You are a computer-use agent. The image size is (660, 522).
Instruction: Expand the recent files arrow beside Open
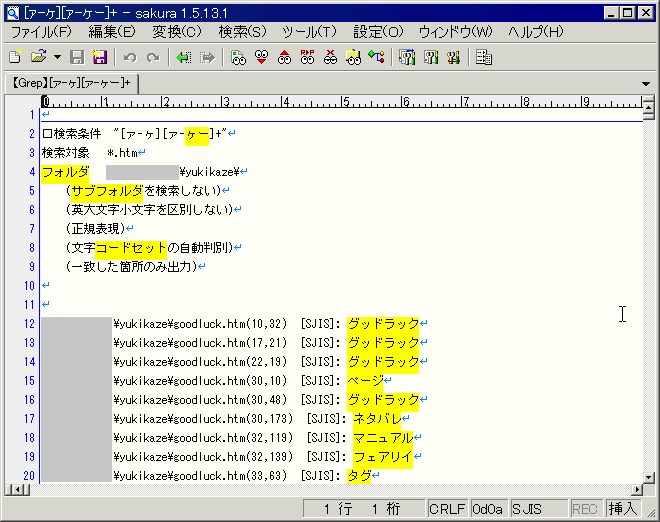pos(57,57)
